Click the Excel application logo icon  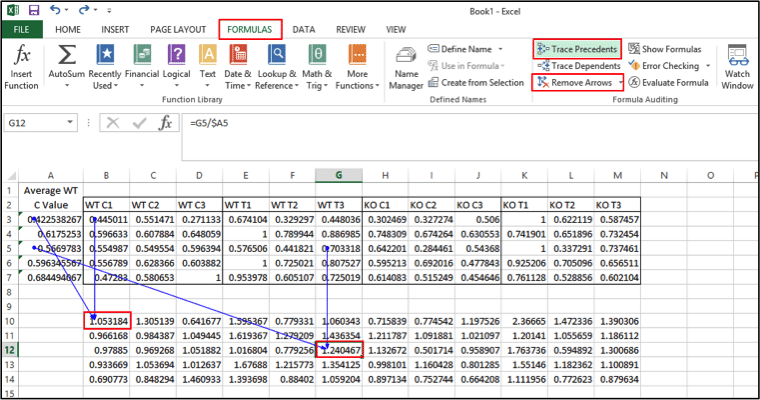[13, 10]
